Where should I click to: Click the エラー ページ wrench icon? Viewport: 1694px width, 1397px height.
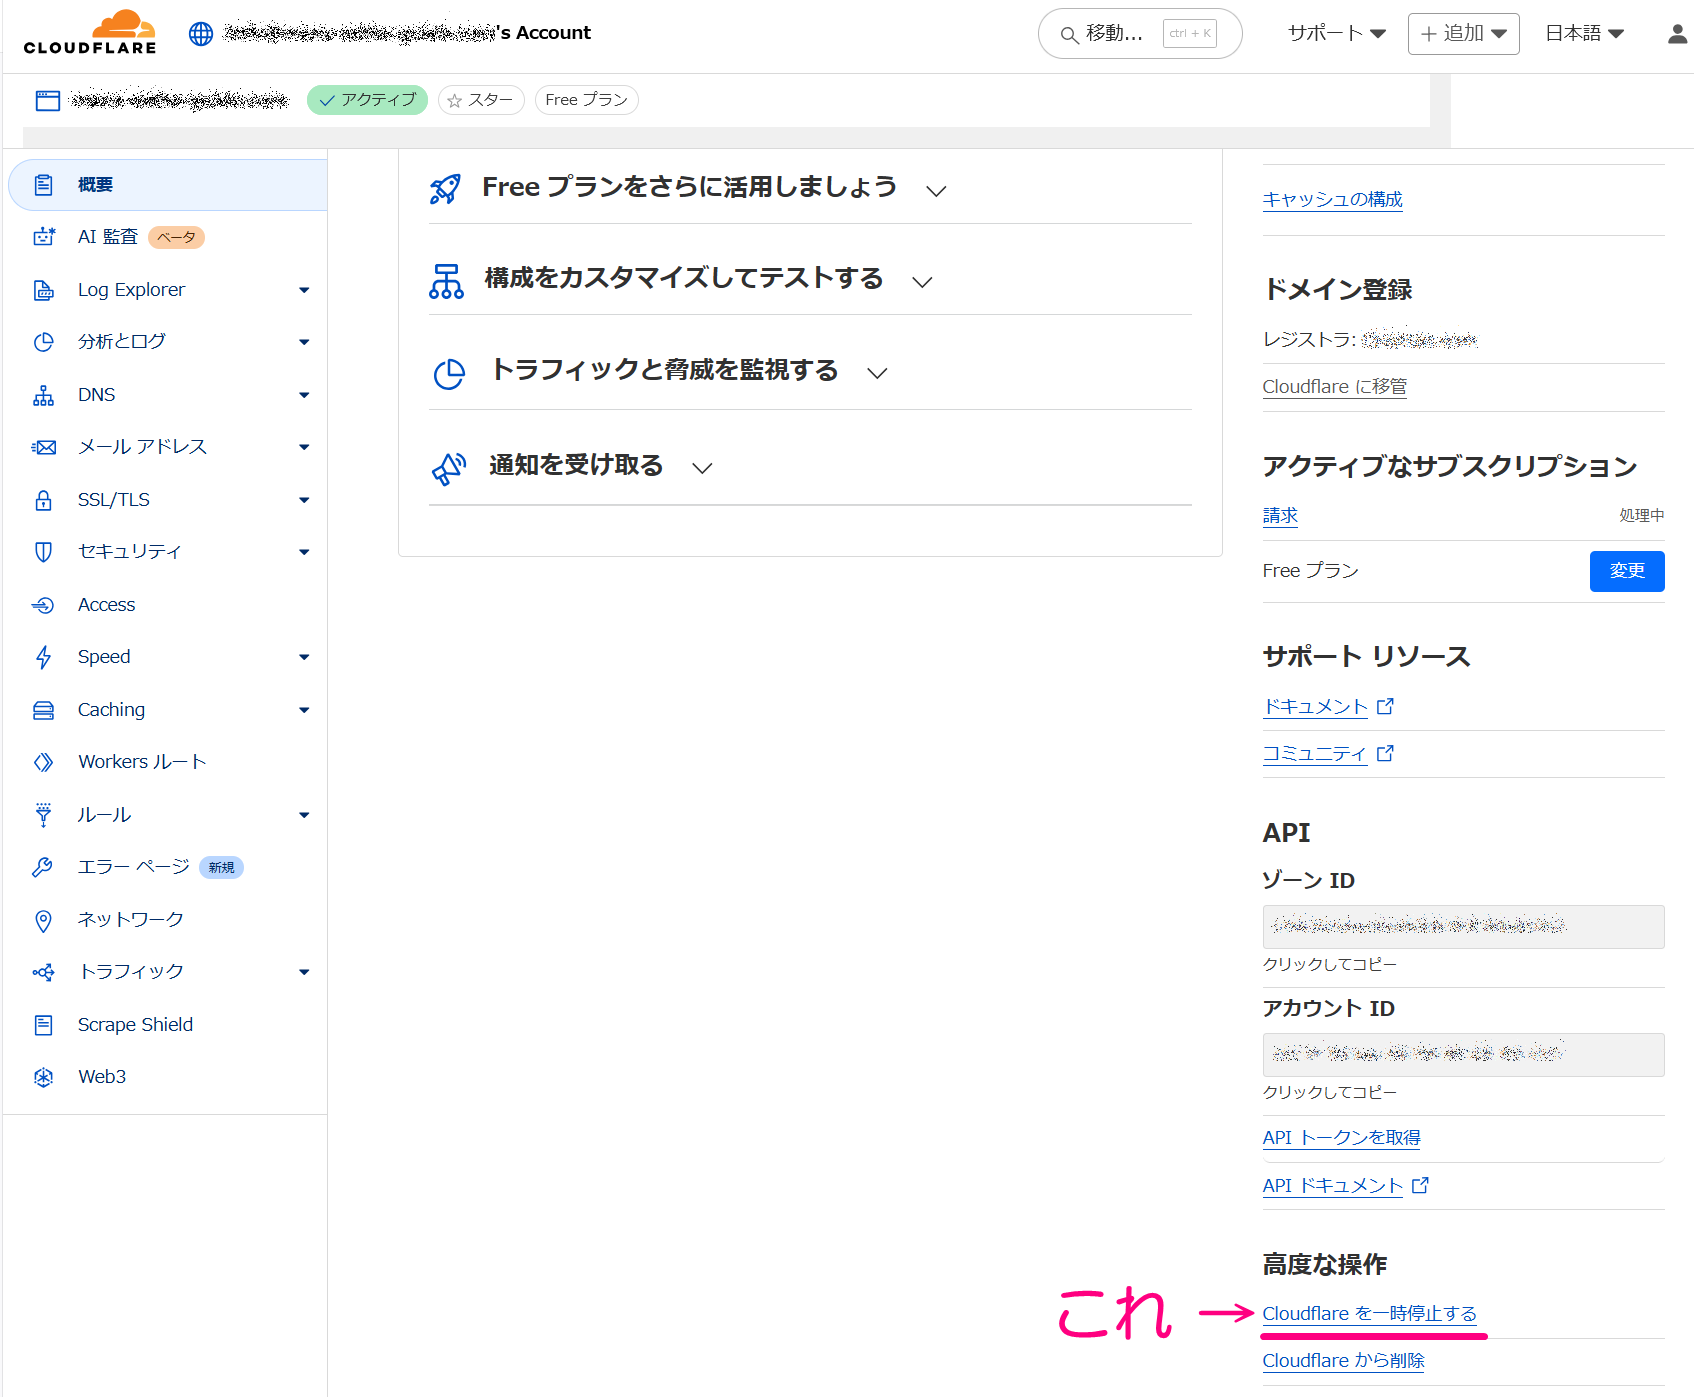point(43,867)
